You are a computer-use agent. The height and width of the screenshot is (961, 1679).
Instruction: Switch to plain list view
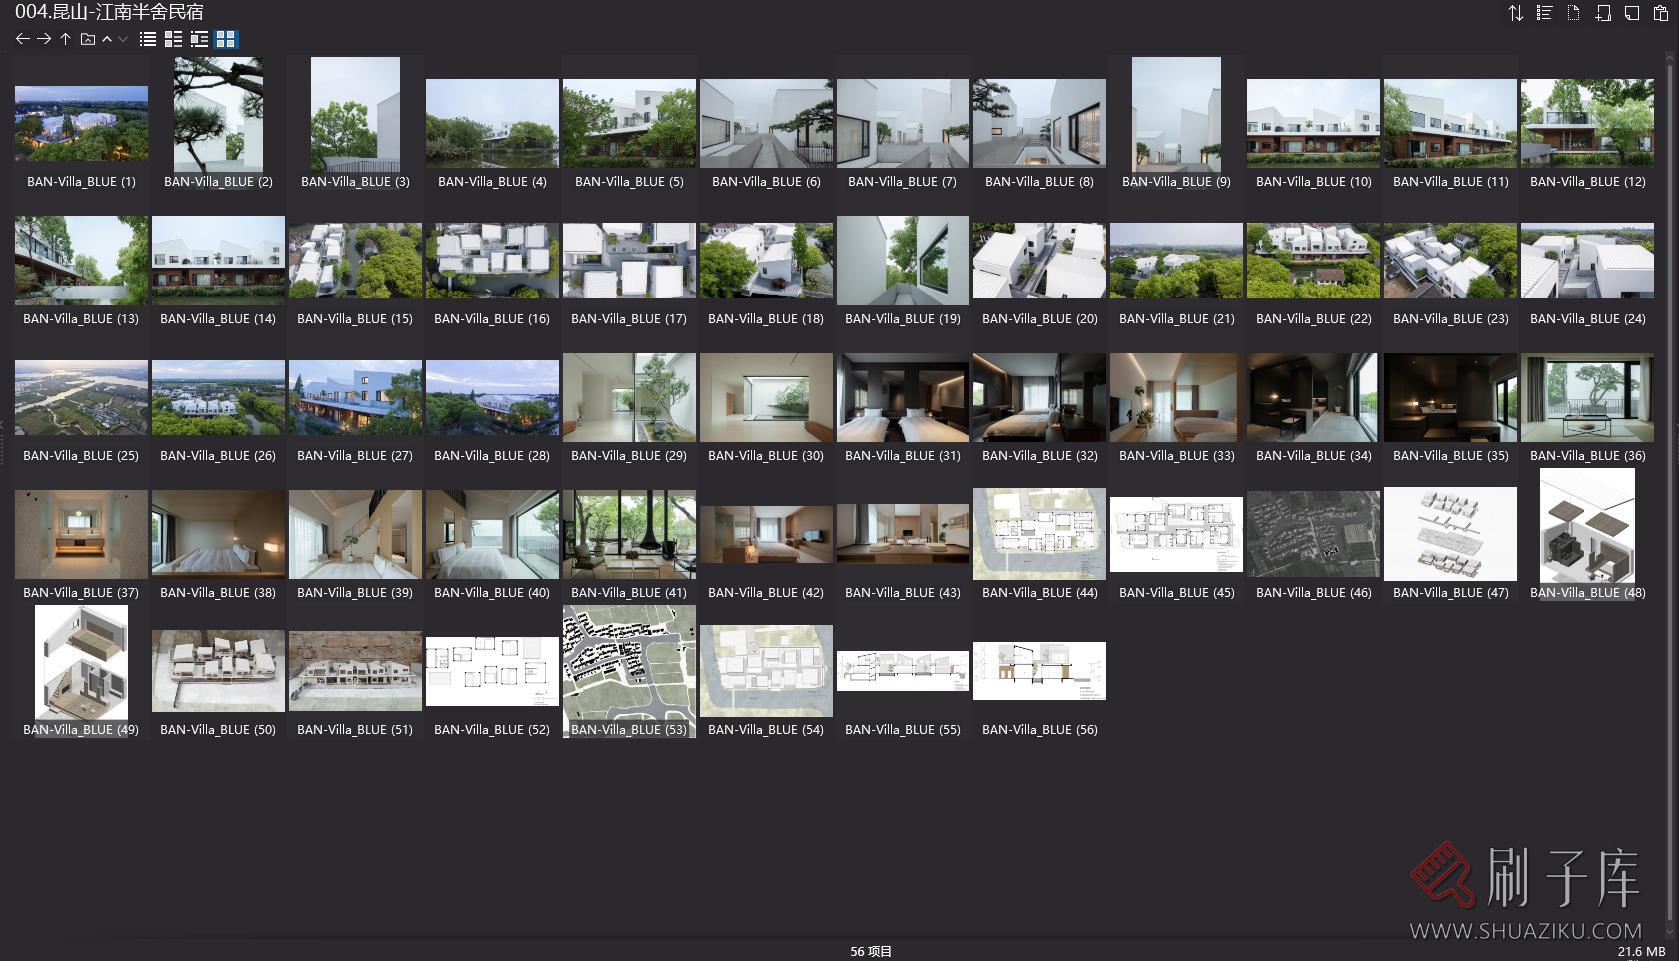(148, 39)
